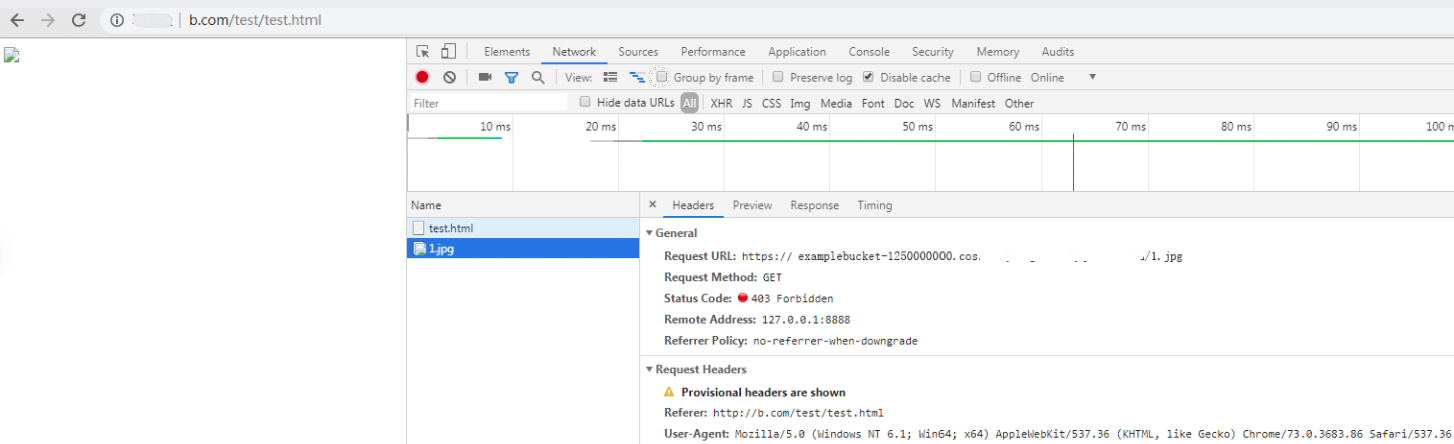The width and height of the screenshot is (1454, 444).
Task: Filter requests by Manifest
Action: click(x=973, y=103)
